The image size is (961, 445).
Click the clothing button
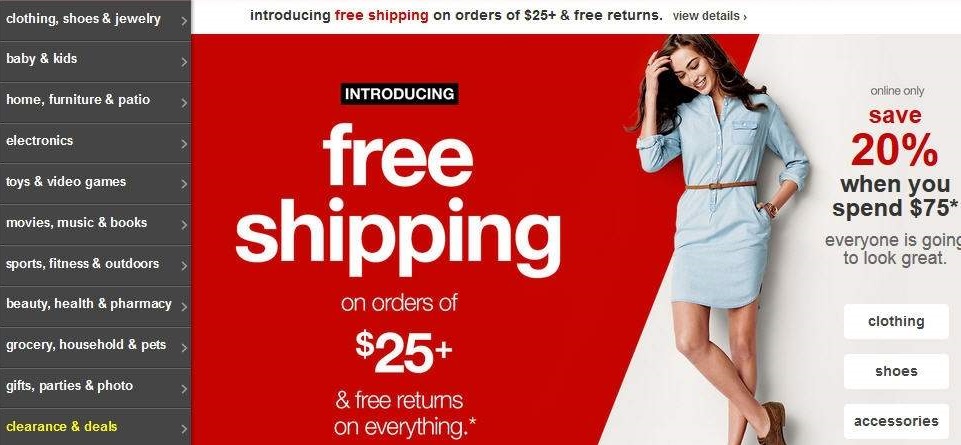(896, 321)
